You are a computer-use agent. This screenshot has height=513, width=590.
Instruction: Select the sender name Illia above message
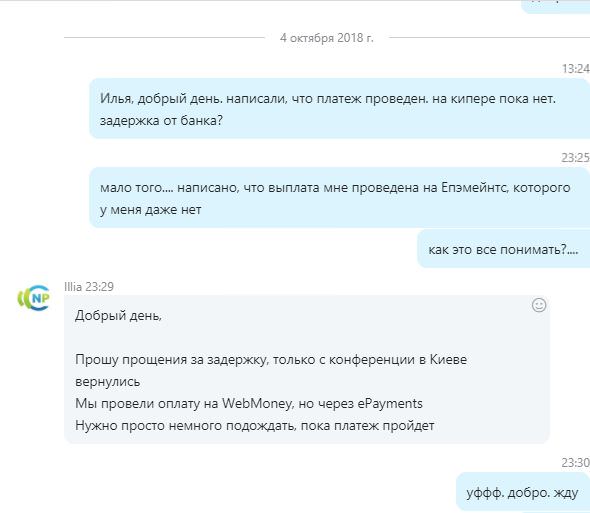73,287
